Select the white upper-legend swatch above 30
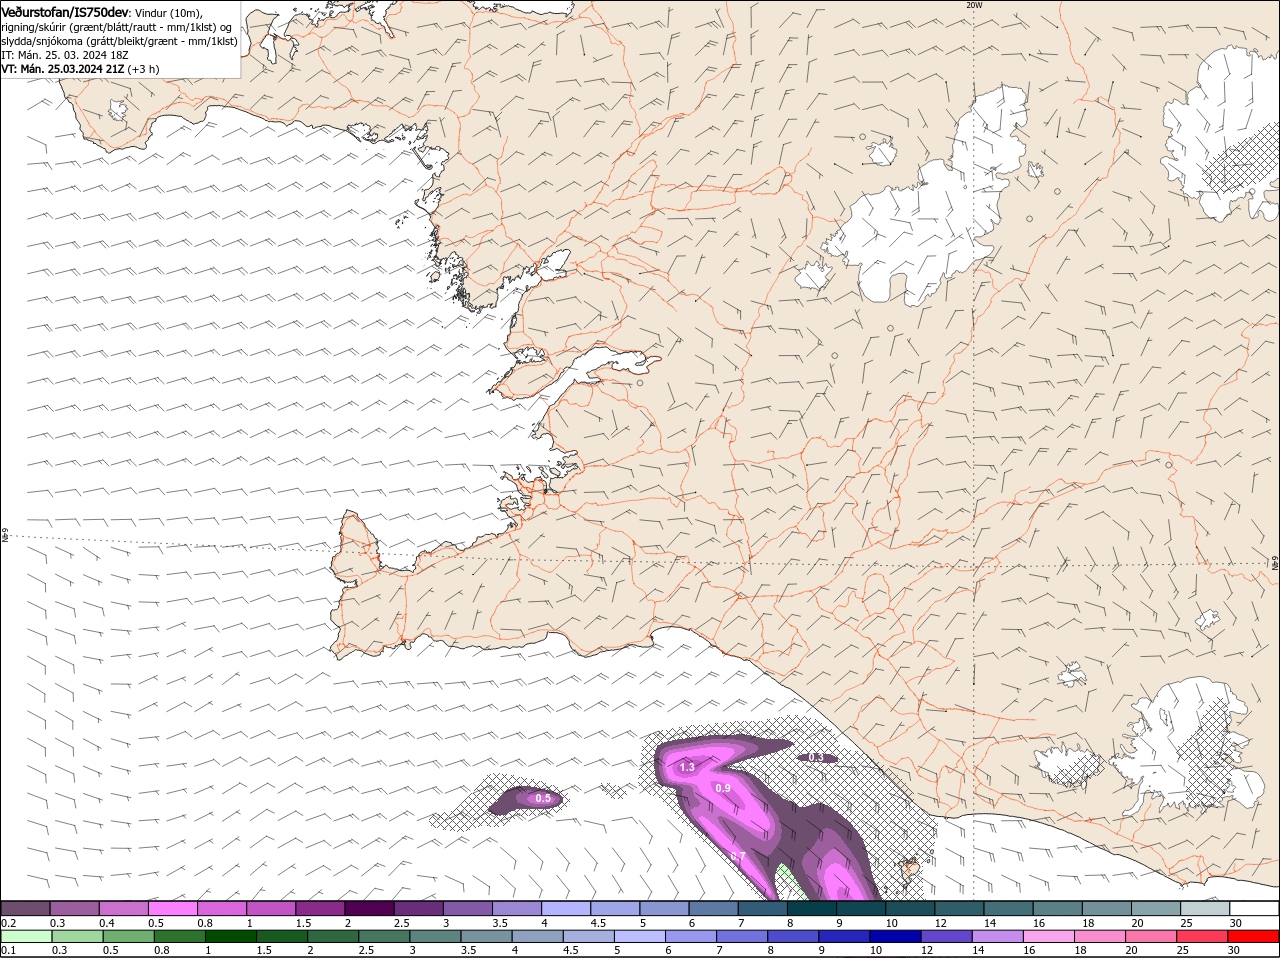 coord(1254,908)
